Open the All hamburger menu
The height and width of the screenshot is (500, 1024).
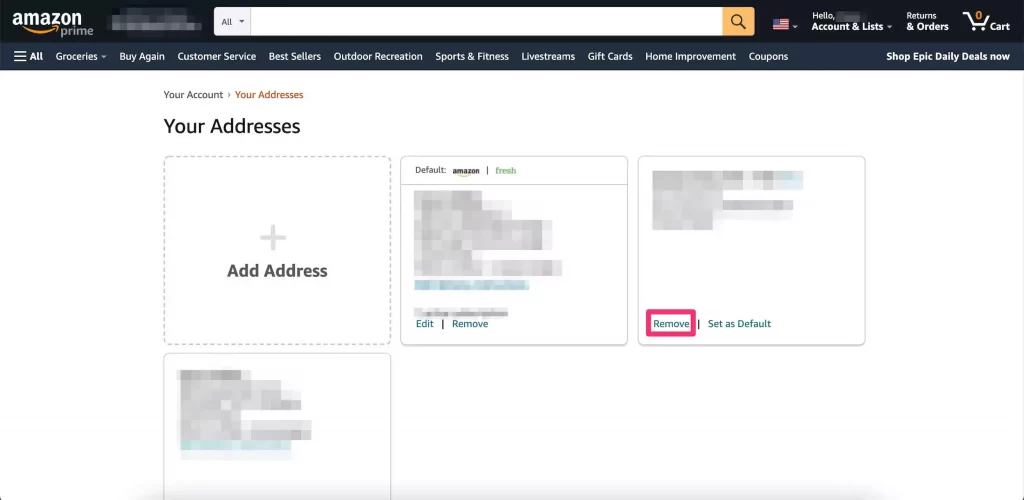[28, 57]
